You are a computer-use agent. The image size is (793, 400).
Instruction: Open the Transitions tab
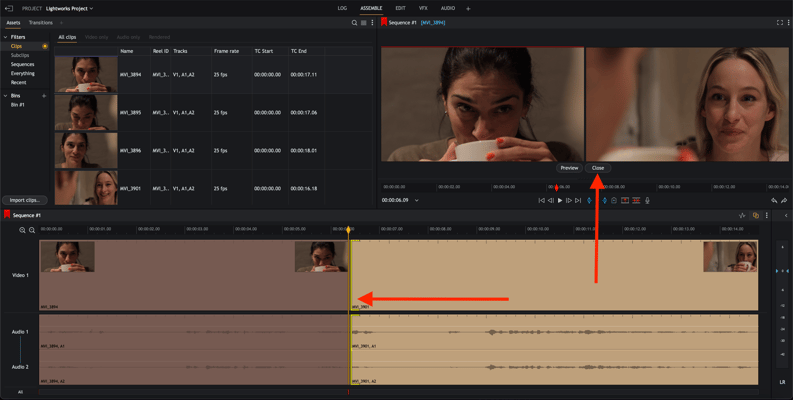coord(41,22)
